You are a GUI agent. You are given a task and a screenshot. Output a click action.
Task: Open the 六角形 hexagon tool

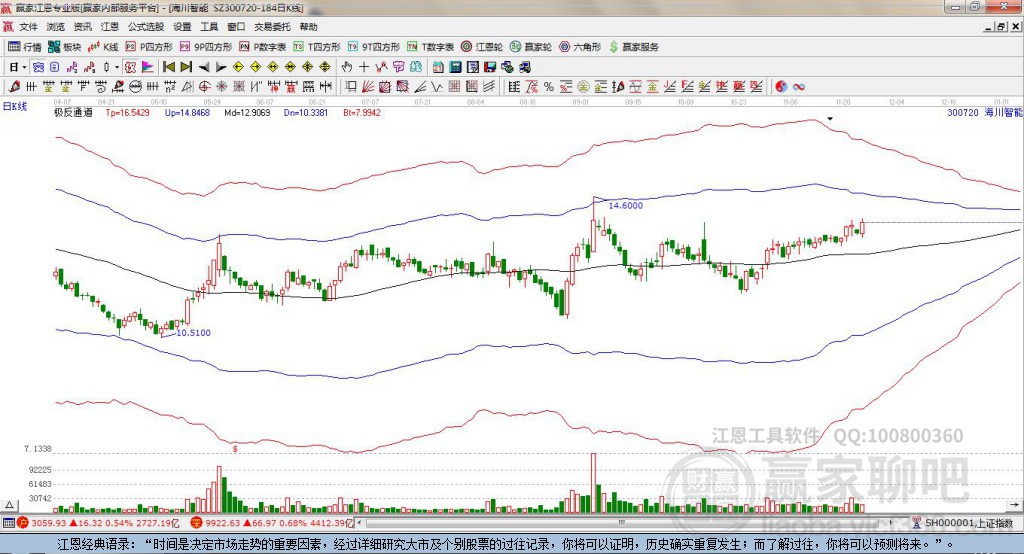[580, 47]
